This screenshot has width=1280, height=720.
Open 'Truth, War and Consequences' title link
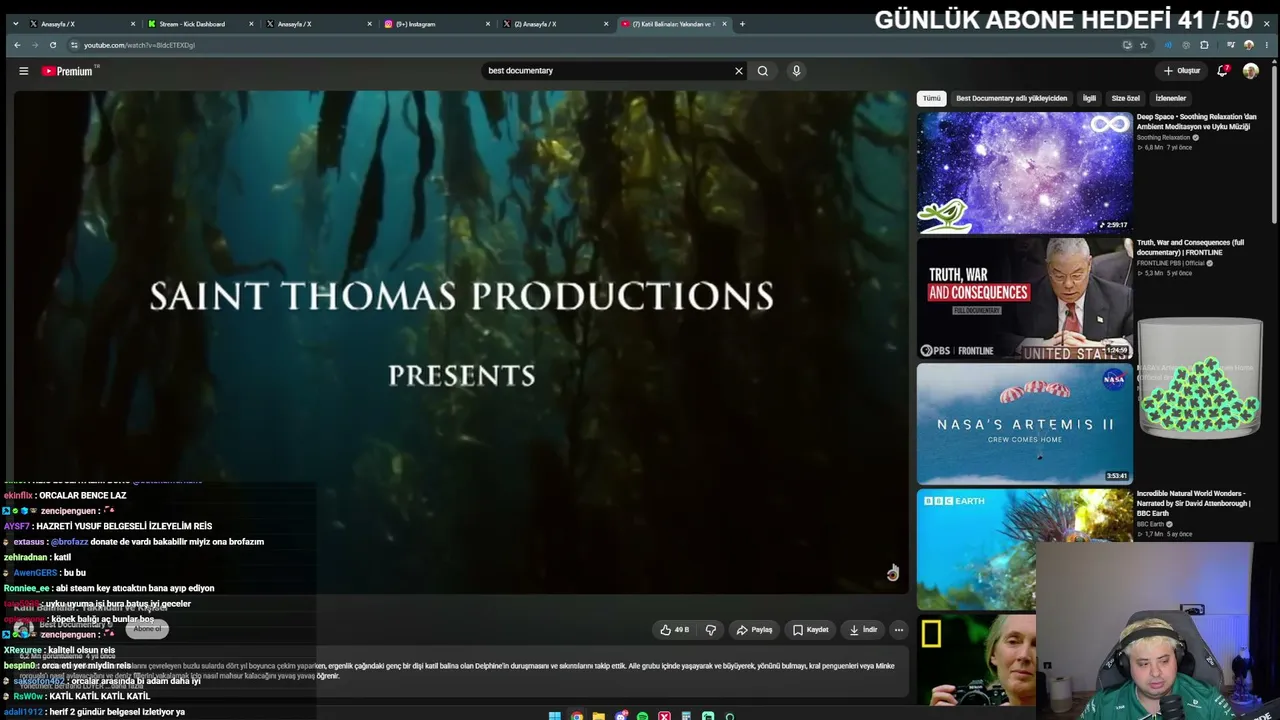click(1191, 247)
